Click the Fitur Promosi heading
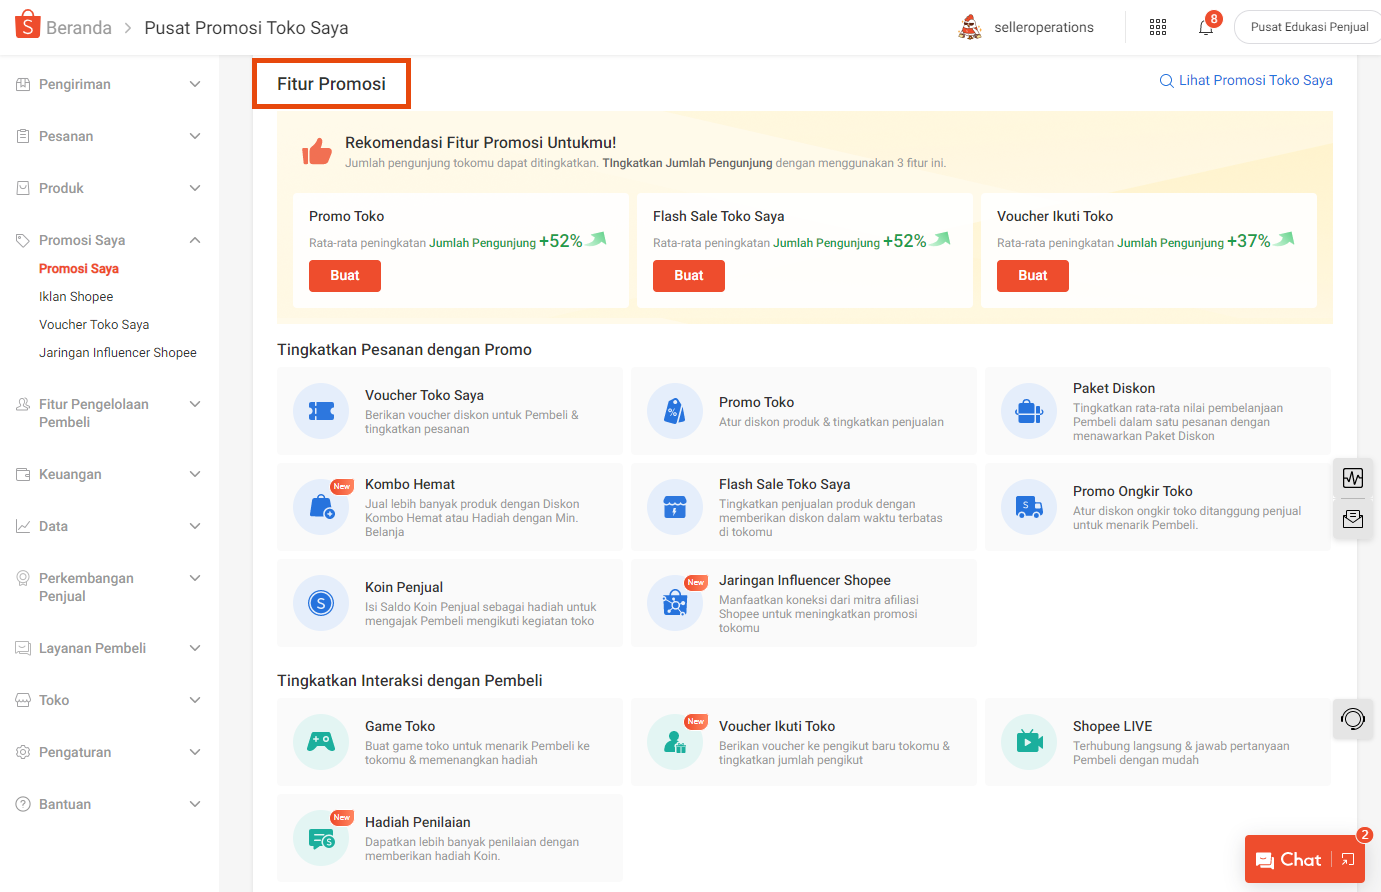 (331, 84)
